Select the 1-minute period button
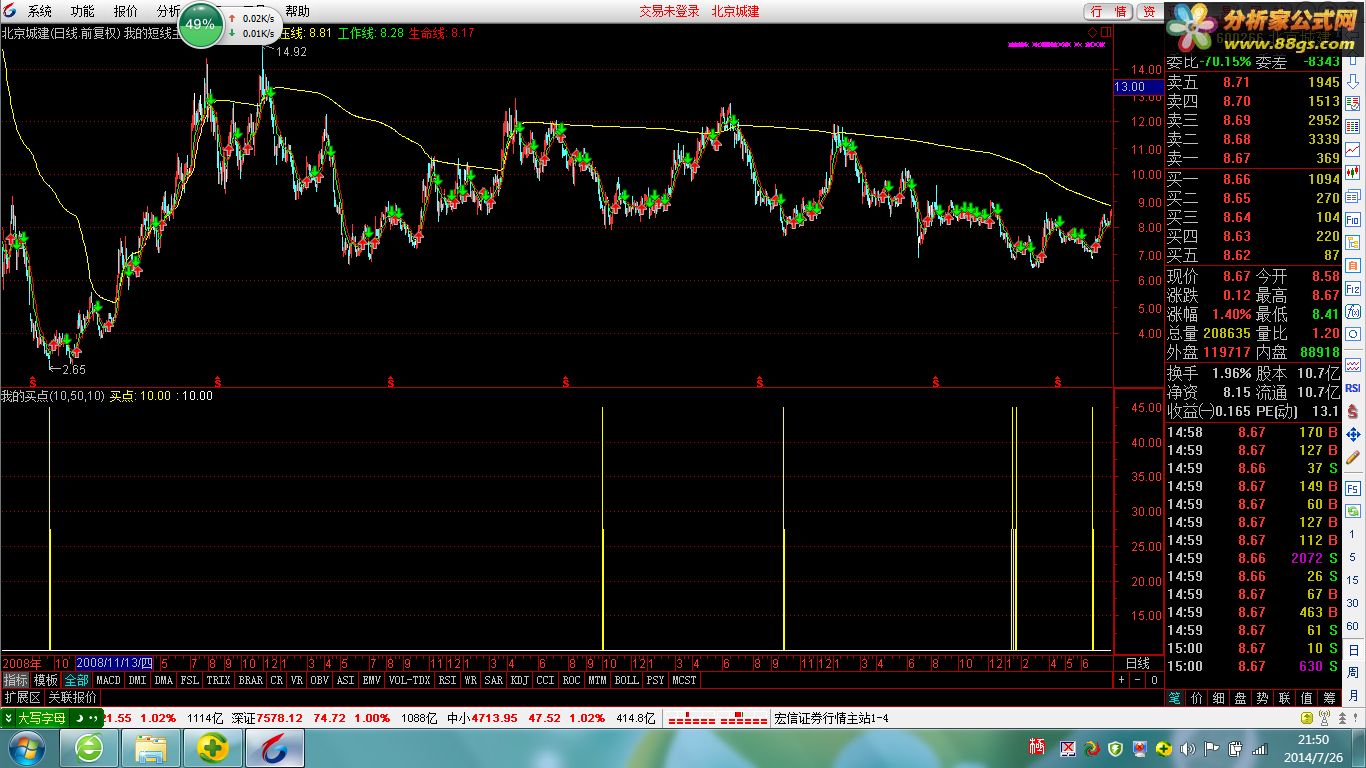This screenshot has height=768, width=1366. tap(1353, 534)
